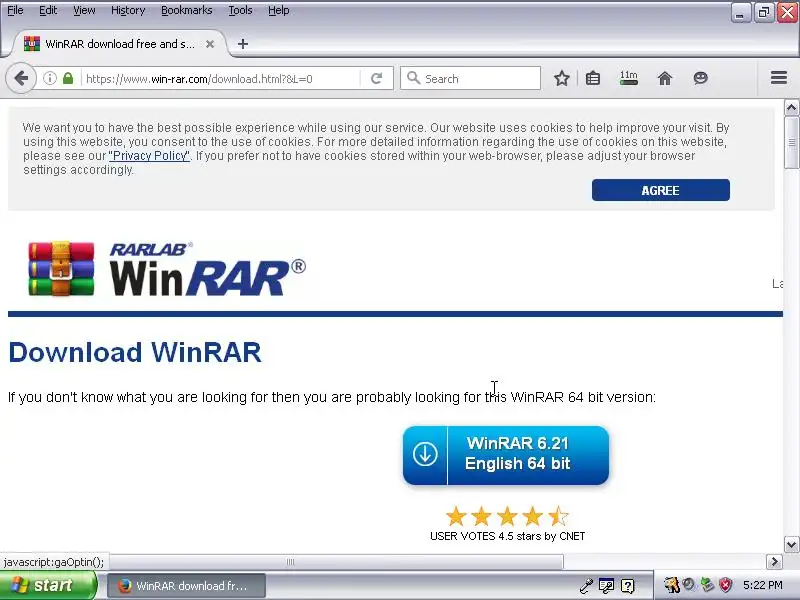800x600 pixels.
Task: Click the red shield tray icon
Action: [725, 585]
